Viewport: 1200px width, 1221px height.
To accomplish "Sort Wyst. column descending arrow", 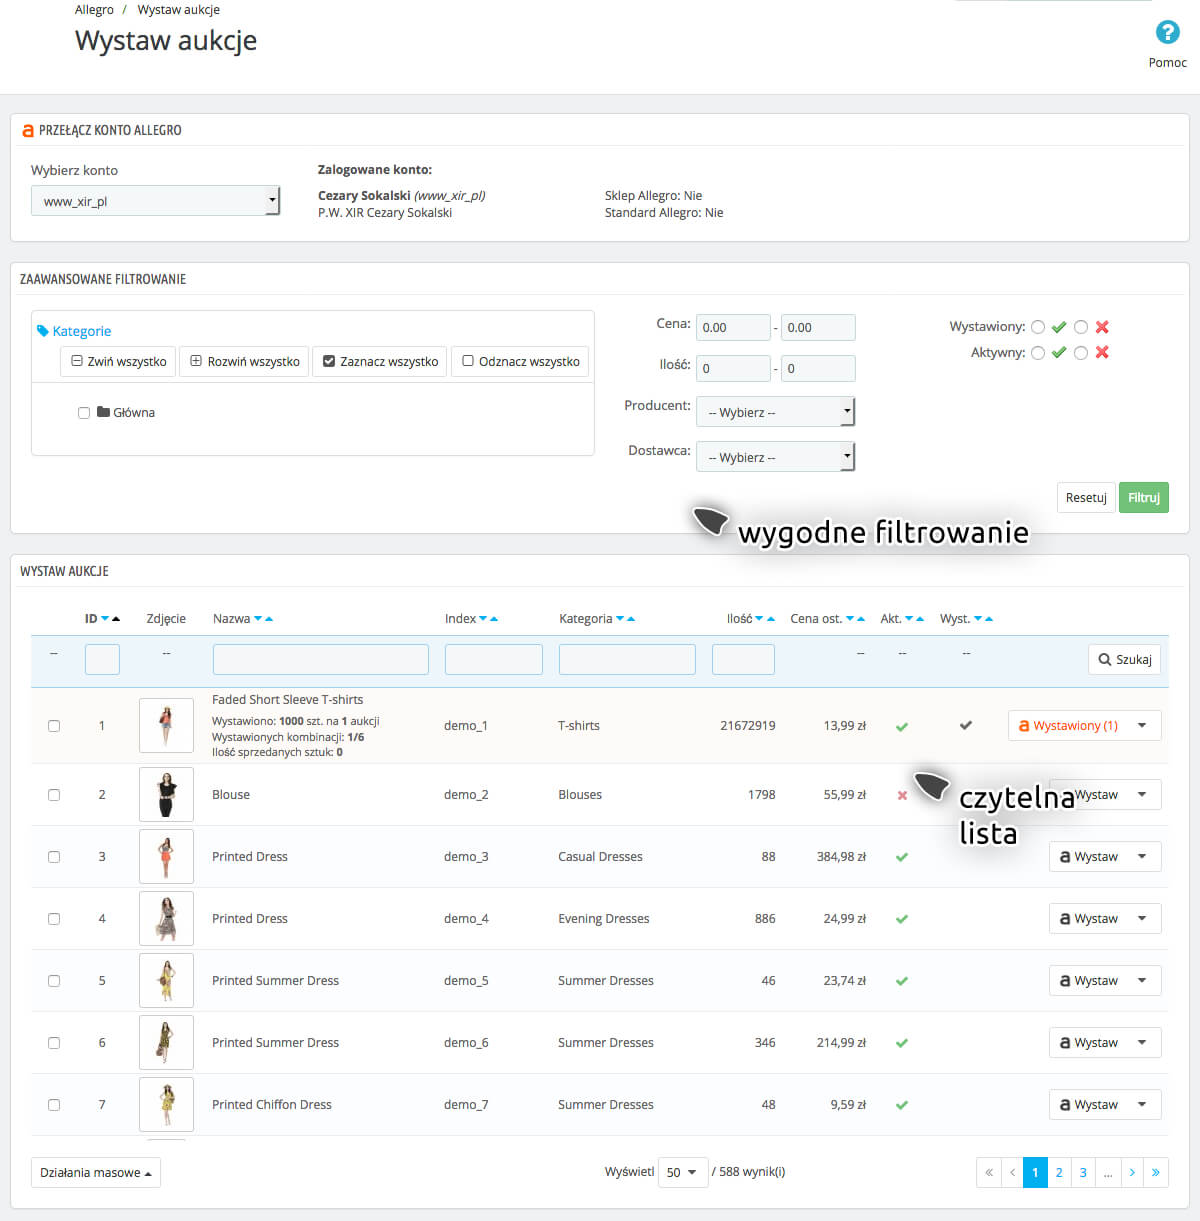I will coord(978,619).
